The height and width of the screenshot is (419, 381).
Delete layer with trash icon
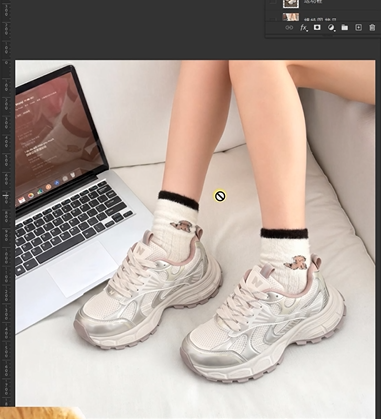[372, 28]
